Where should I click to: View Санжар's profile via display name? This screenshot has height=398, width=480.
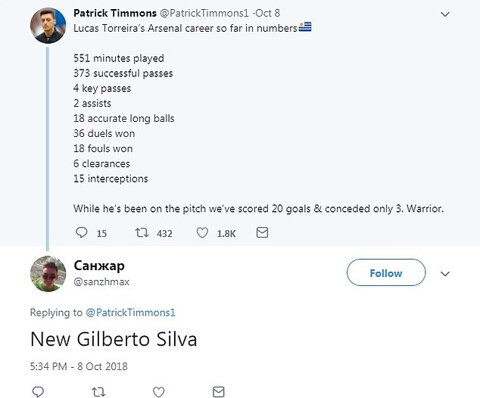99,265
